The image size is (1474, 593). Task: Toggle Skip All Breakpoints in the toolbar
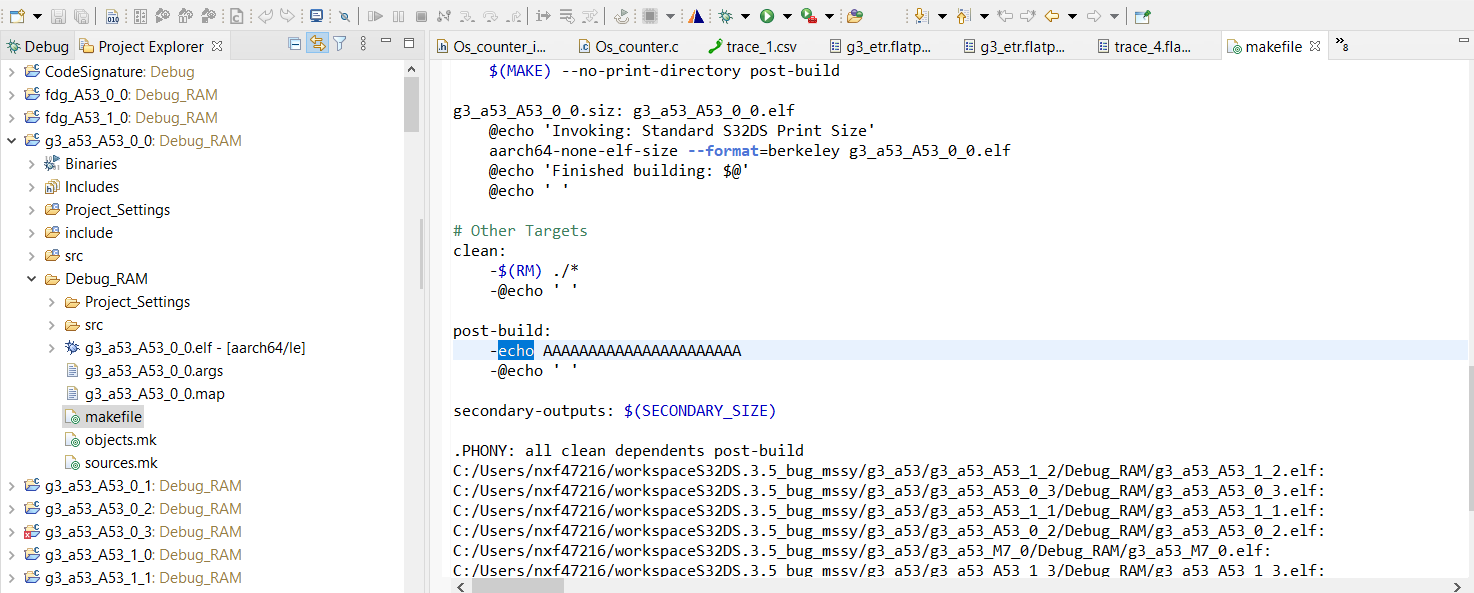point(343,16)
